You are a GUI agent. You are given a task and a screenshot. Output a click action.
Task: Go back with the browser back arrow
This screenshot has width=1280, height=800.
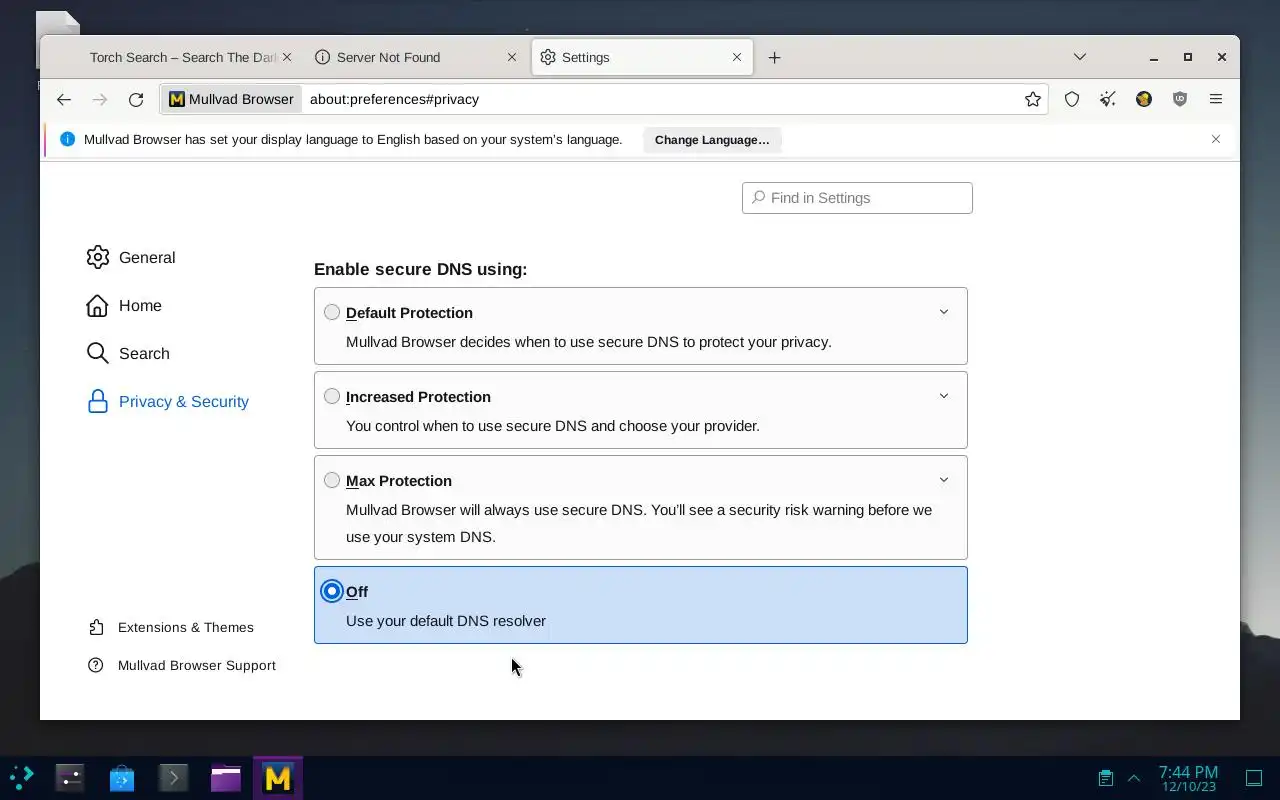point(64,99)
